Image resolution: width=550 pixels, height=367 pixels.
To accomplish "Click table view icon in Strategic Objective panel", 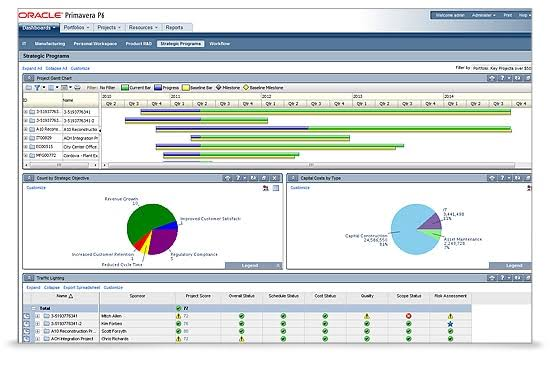I will tap(276, 188).
